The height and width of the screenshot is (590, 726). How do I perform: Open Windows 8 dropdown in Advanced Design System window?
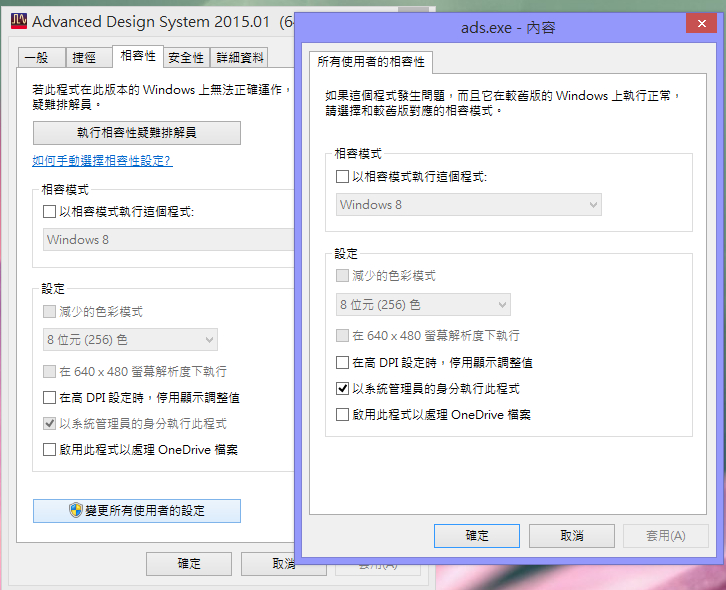169,239
